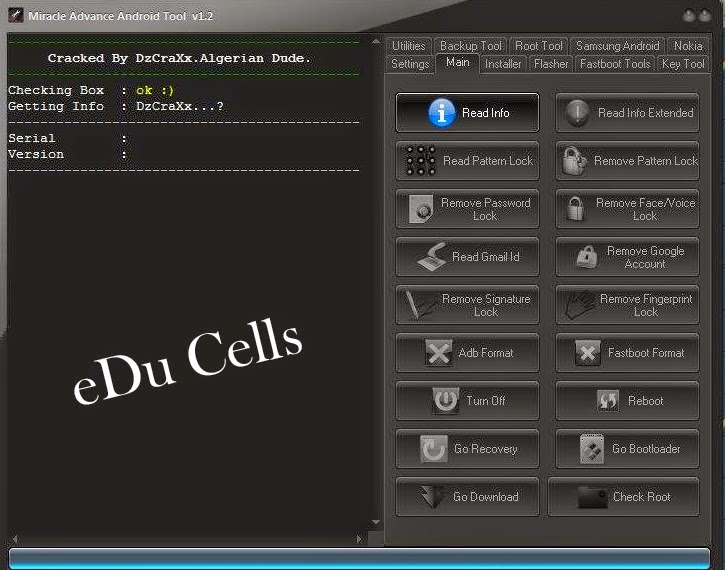The height and width of the screenshot is (570, 726).
Task: Select the Key Tool tab
Action: point(683,63)
